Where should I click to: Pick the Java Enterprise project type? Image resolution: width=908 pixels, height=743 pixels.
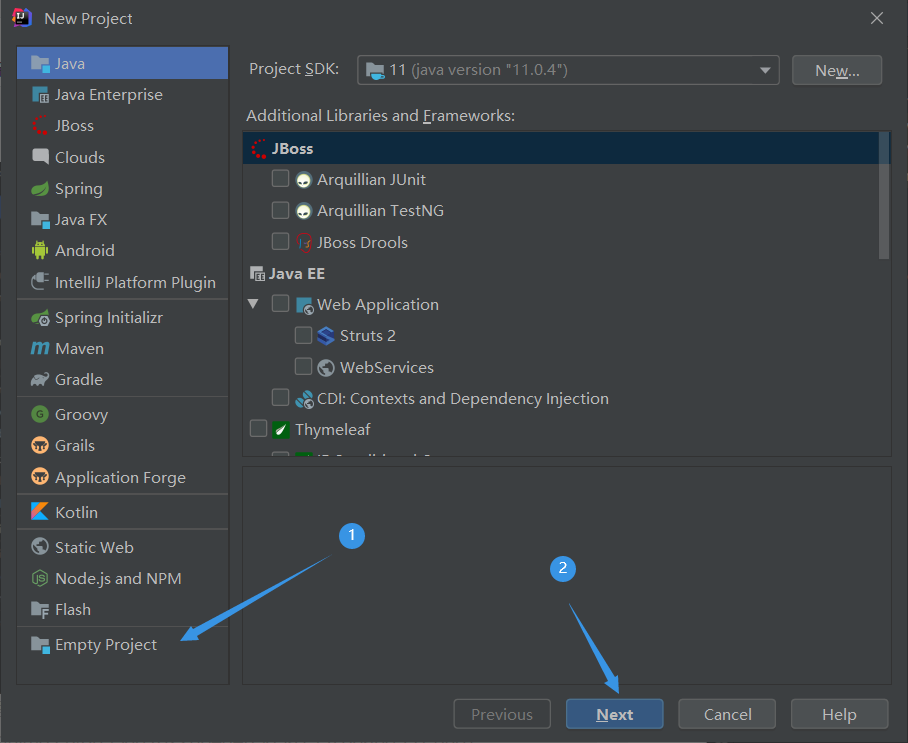tap(123, 94)
